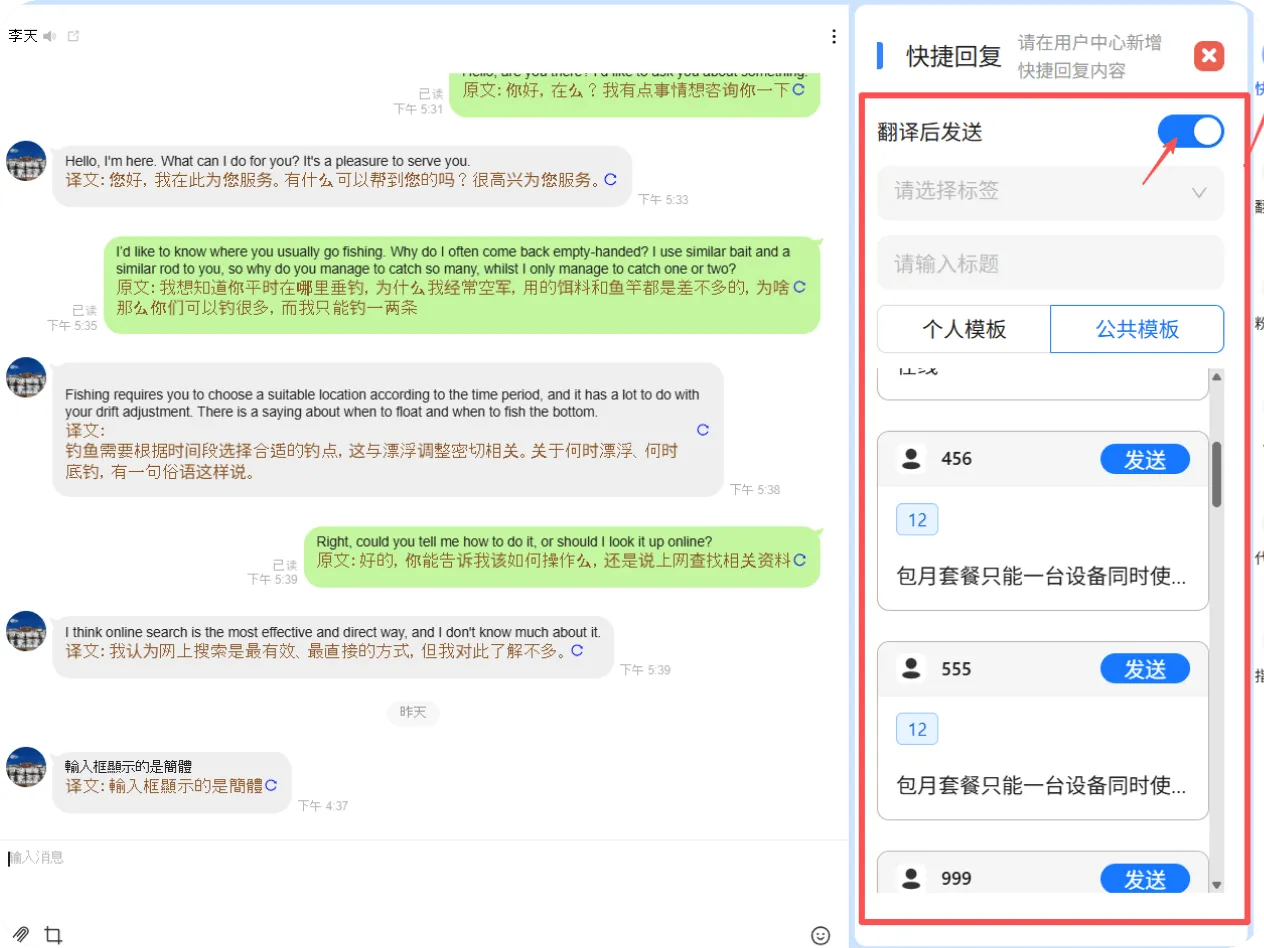Click avatar beside 'Hello, I'm here' message
The height and width of the screenshot is (948, 1264).
click(26, 161)
